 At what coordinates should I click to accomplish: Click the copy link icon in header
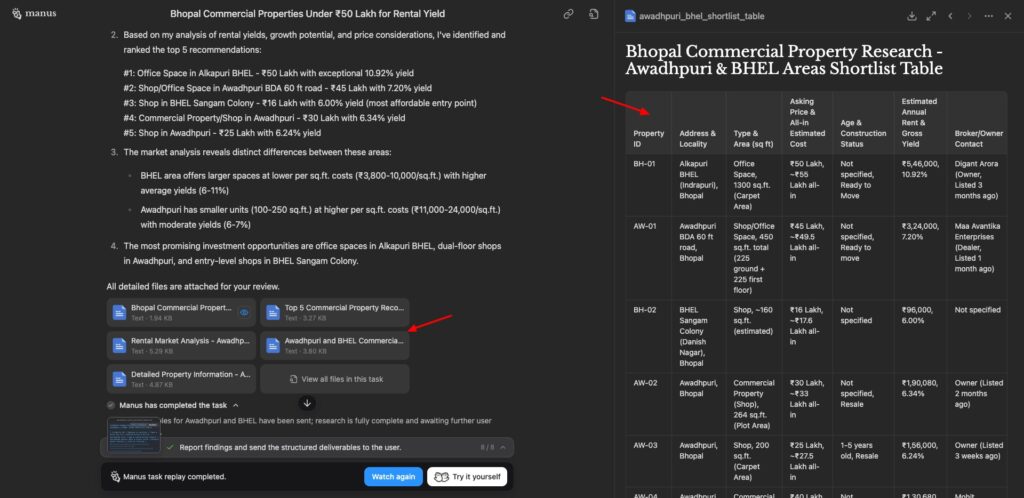(568, 15)
